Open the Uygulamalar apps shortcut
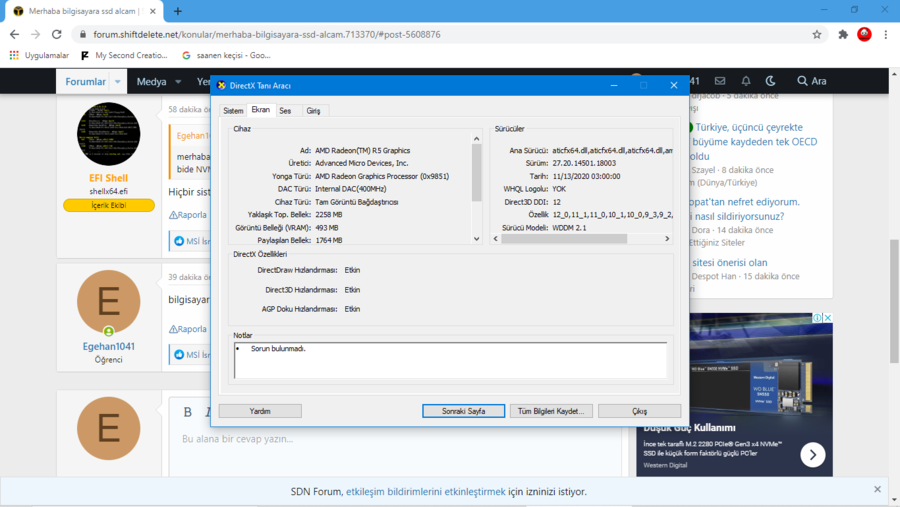 point(39,56)
